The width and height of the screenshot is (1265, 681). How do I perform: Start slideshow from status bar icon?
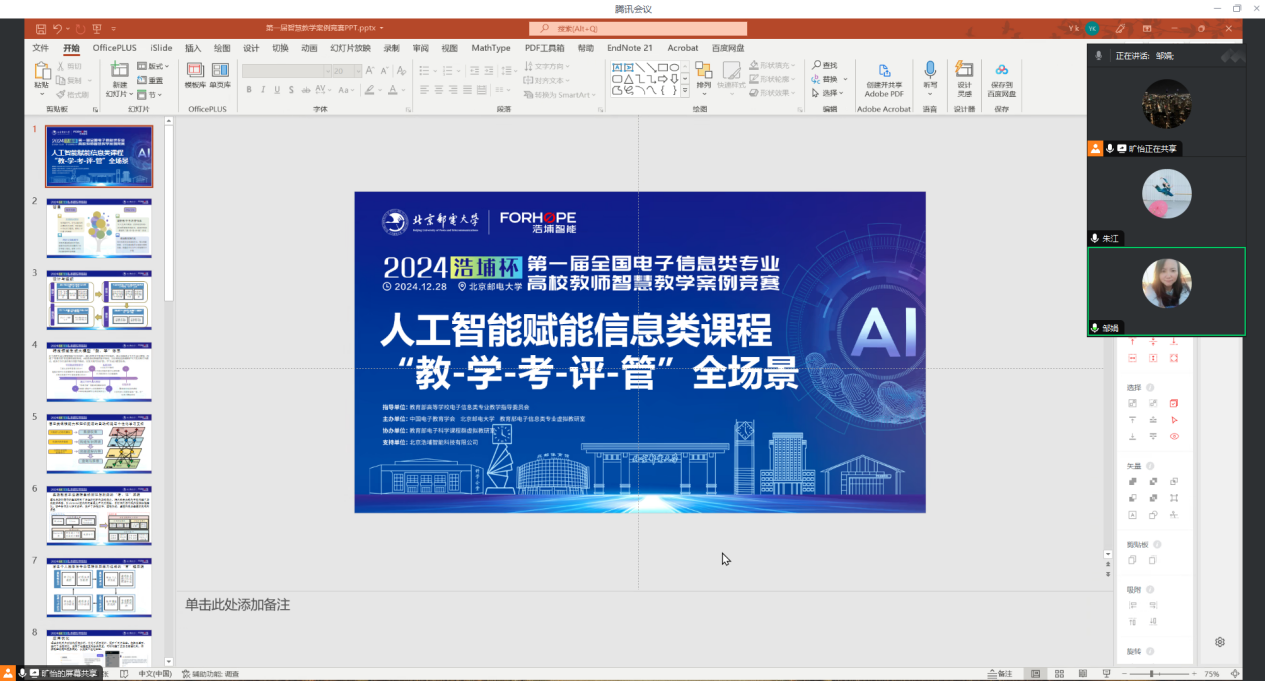point(1106,674)
